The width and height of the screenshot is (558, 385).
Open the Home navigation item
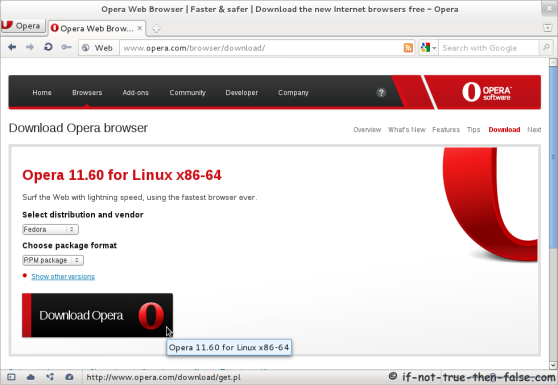[42, 93]
